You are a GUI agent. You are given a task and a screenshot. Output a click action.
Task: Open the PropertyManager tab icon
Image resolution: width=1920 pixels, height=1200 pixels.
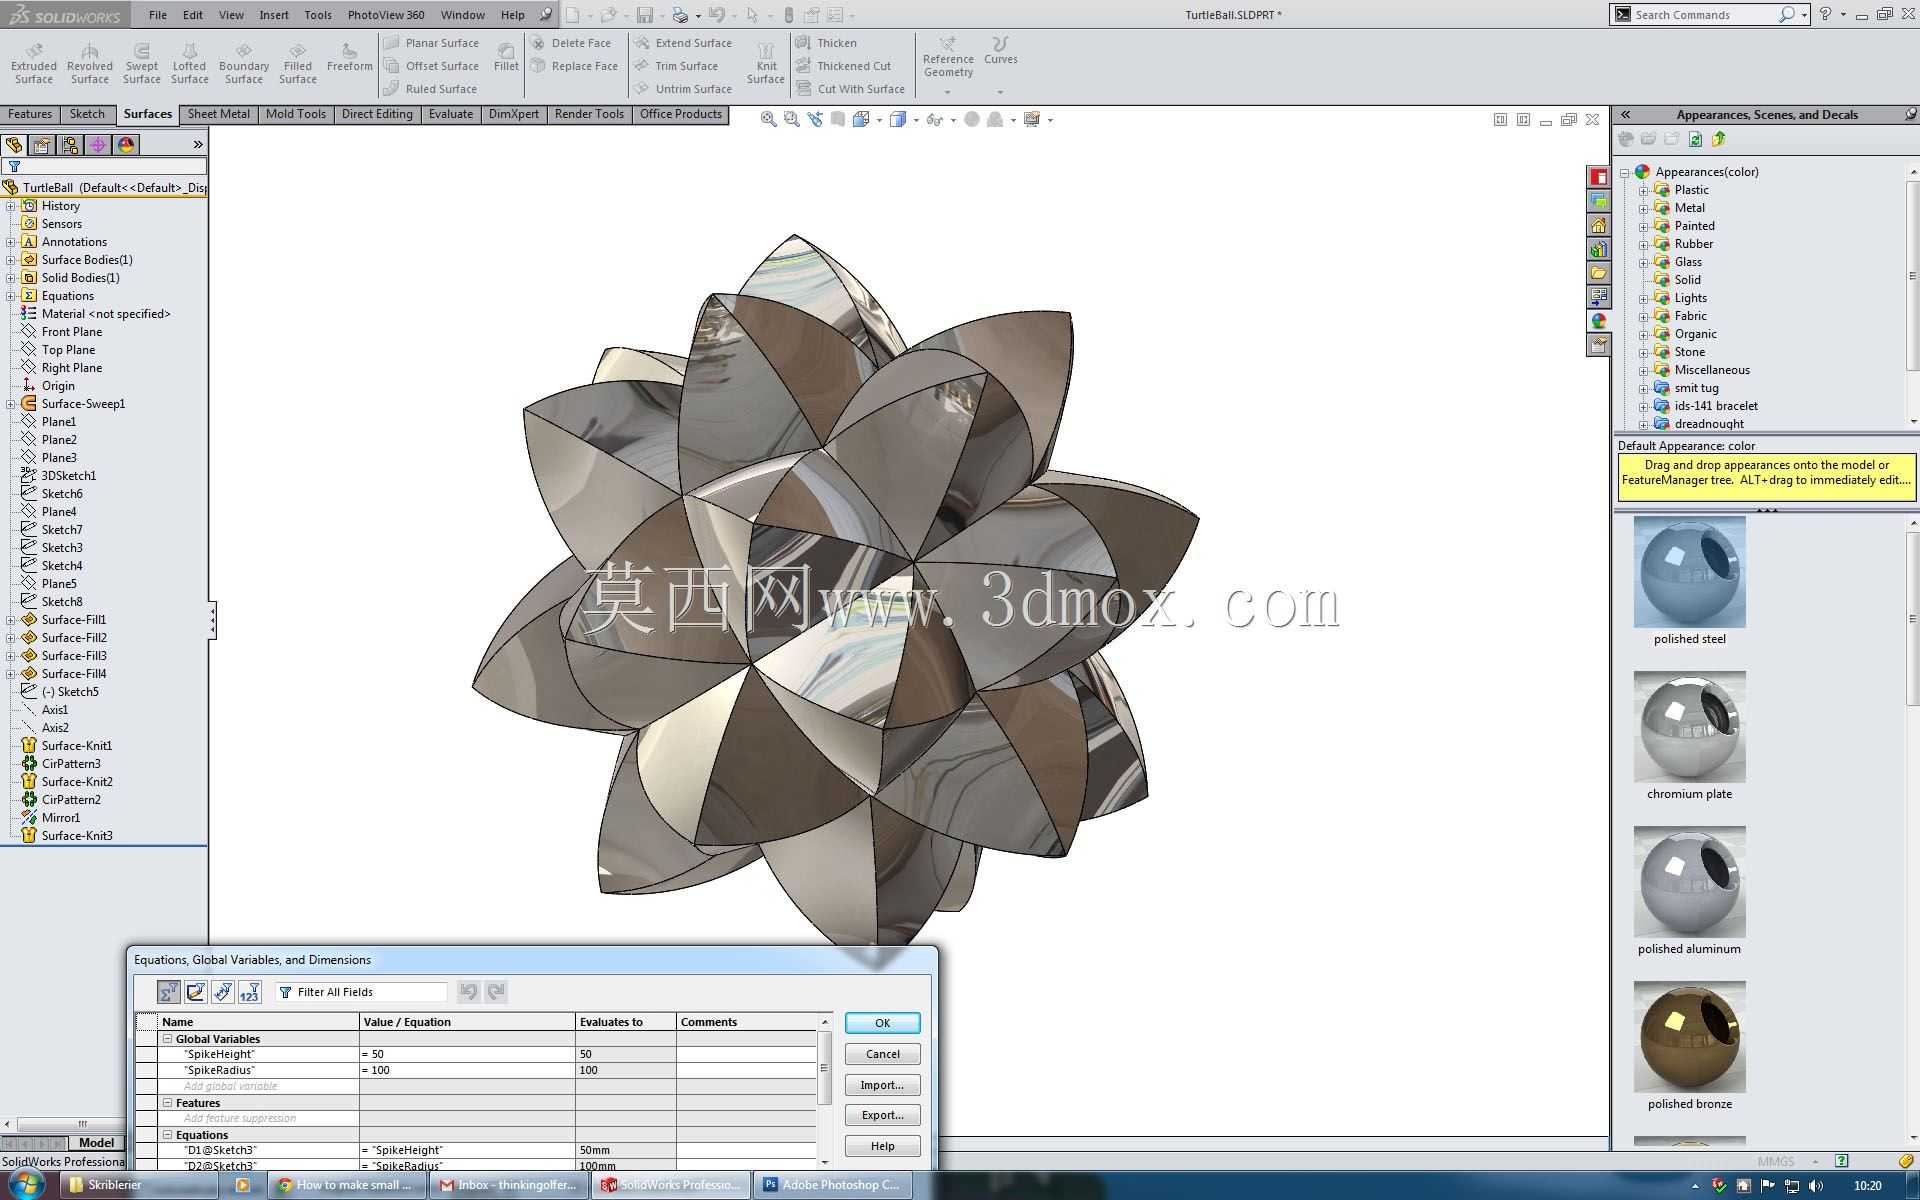(42, 145)
